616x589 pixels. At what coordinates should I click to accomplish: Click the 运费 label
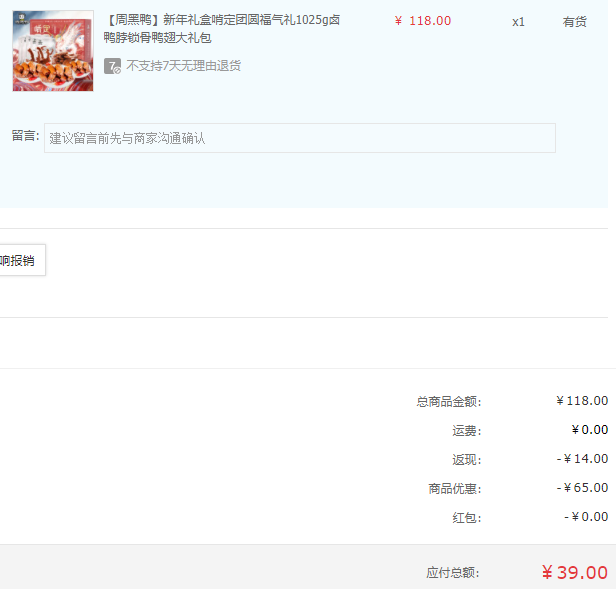(467, 431)
